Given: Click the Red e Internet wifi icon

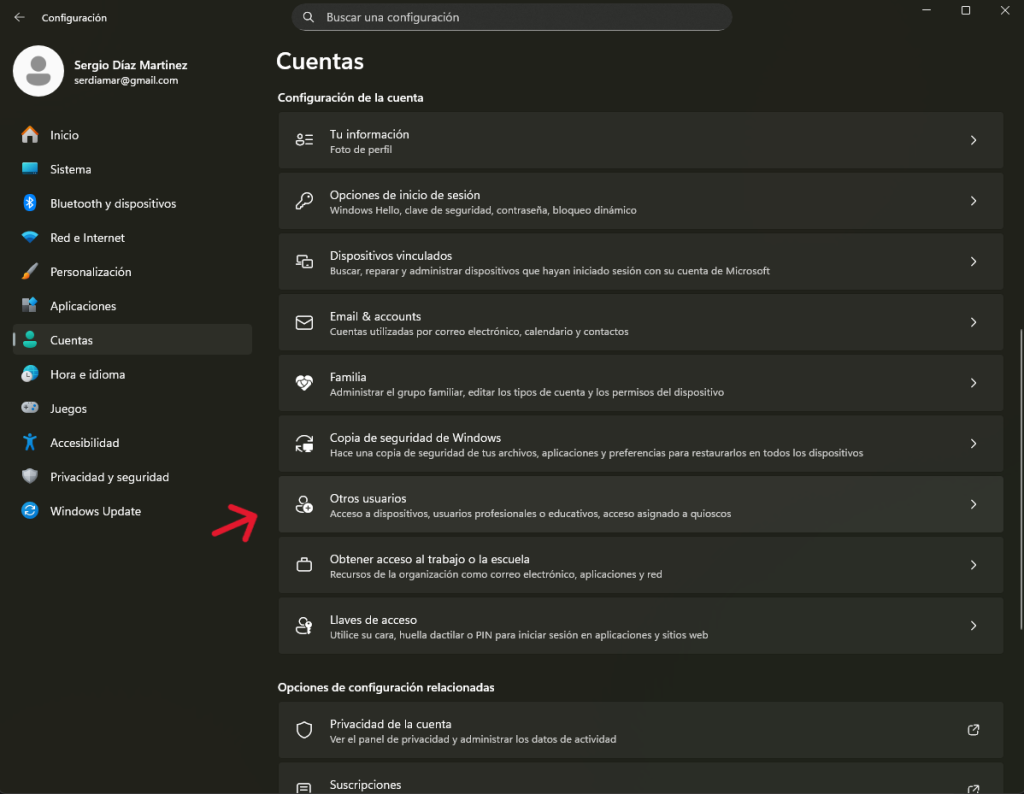Looking at the screenshot, I should click(30, 238).
